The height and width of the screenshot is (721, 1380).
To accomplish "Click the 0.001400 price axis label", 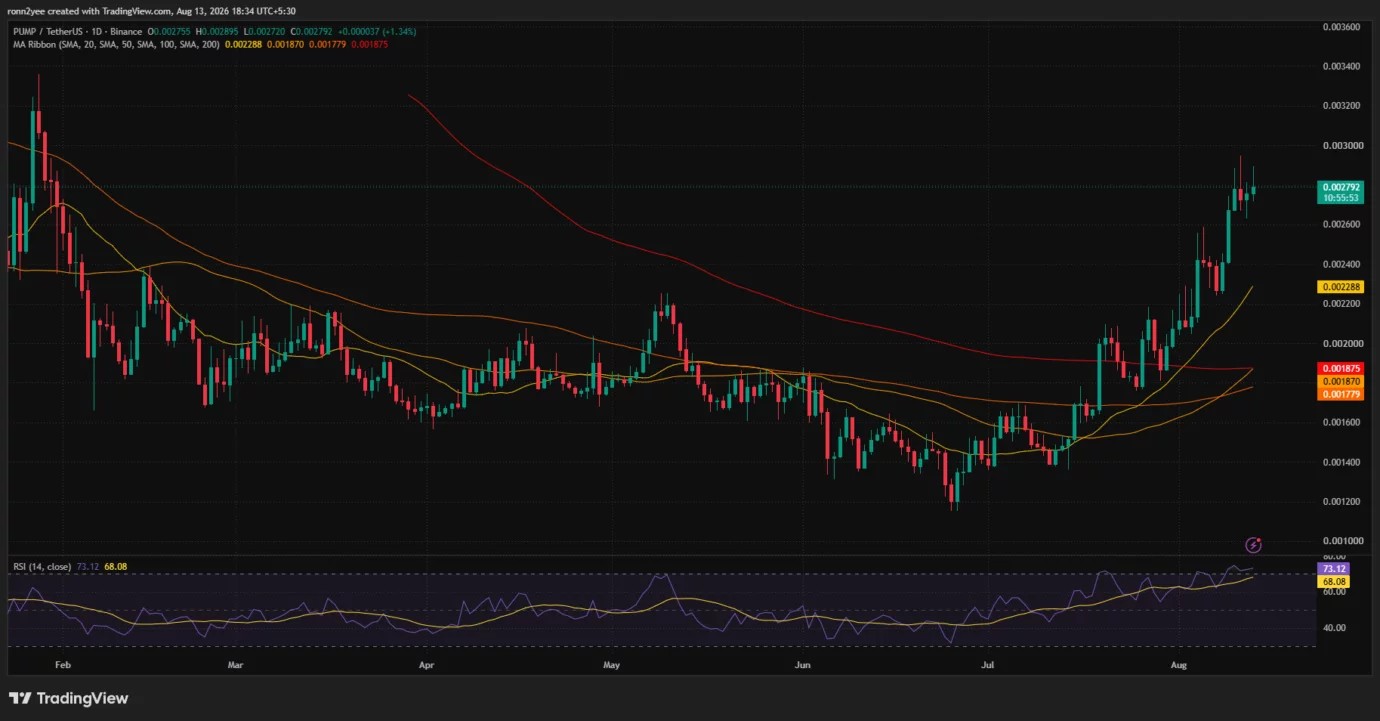I will point(1341,463).
